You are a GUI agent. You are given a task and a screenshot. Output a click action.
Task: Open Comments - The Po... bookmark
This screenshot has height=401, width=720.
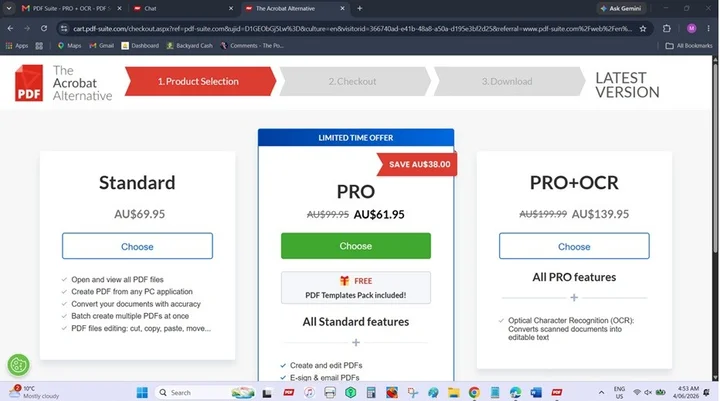click(252, 45)
